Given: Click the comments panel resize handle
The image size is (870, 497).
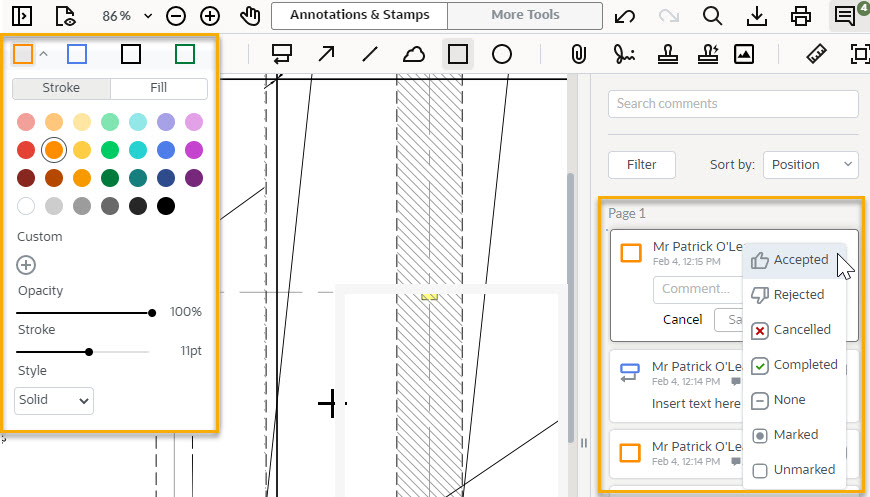Looking at the screenshot, I should [x=584, y=443].
